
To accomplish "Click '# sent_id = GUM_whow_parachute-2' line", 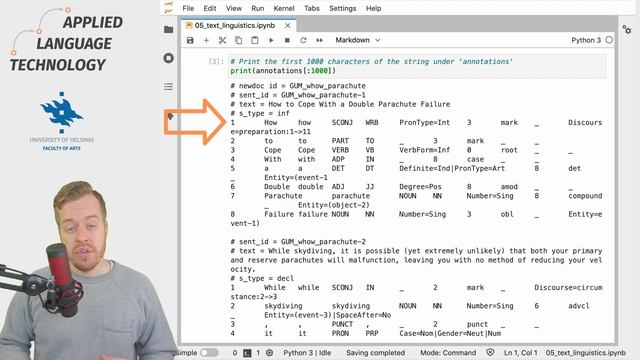I will tap(298, 242).
